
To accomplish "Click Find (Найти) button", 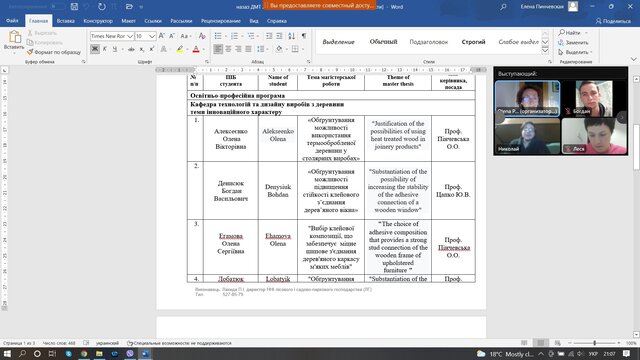I will (x=569, y=33).
